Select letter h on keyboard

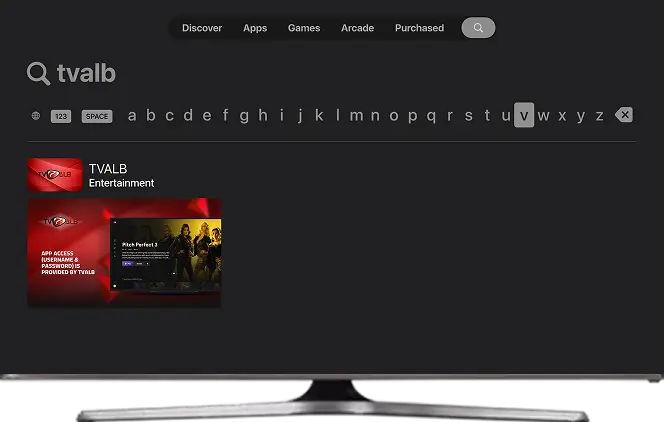pyautogui.click(x=263, y=115)
